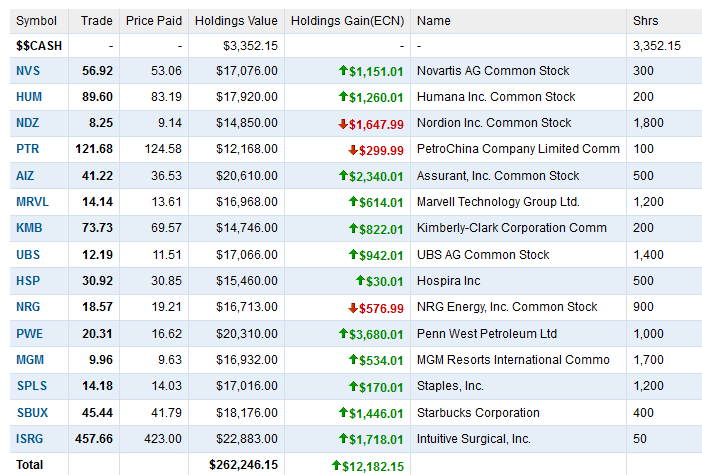702x475 pixels.
Task: Open the AIZ symbol link
Action: (25, 175)
